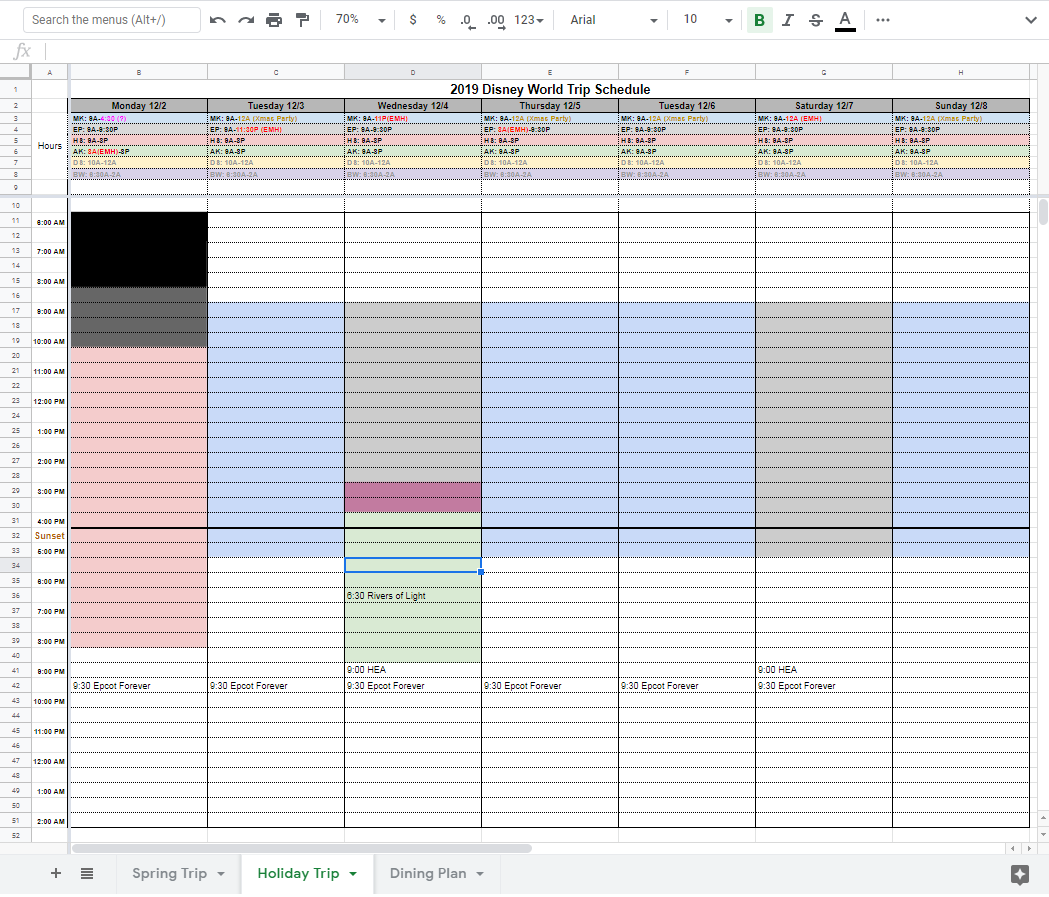
Task: Select Monday's '9:30 Epcot Forever' cell
Action: [x=138, y=686]
